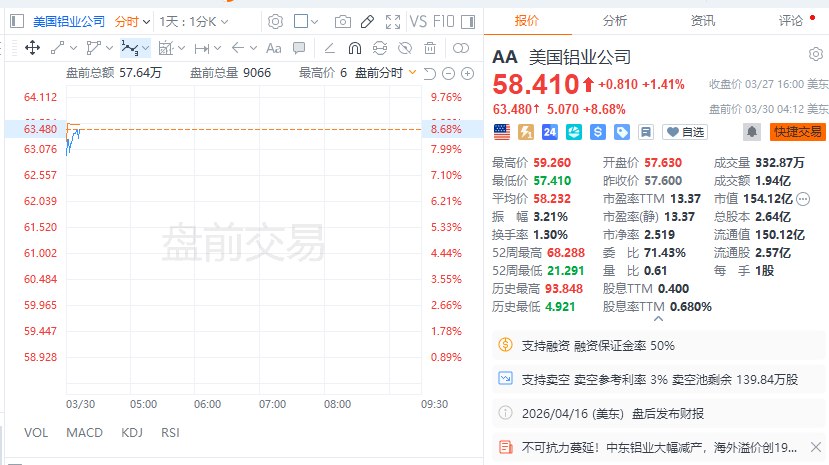Screen dimensions: 829x465
Task: Switch to the 分析 tab
Action: pos(616,20)
